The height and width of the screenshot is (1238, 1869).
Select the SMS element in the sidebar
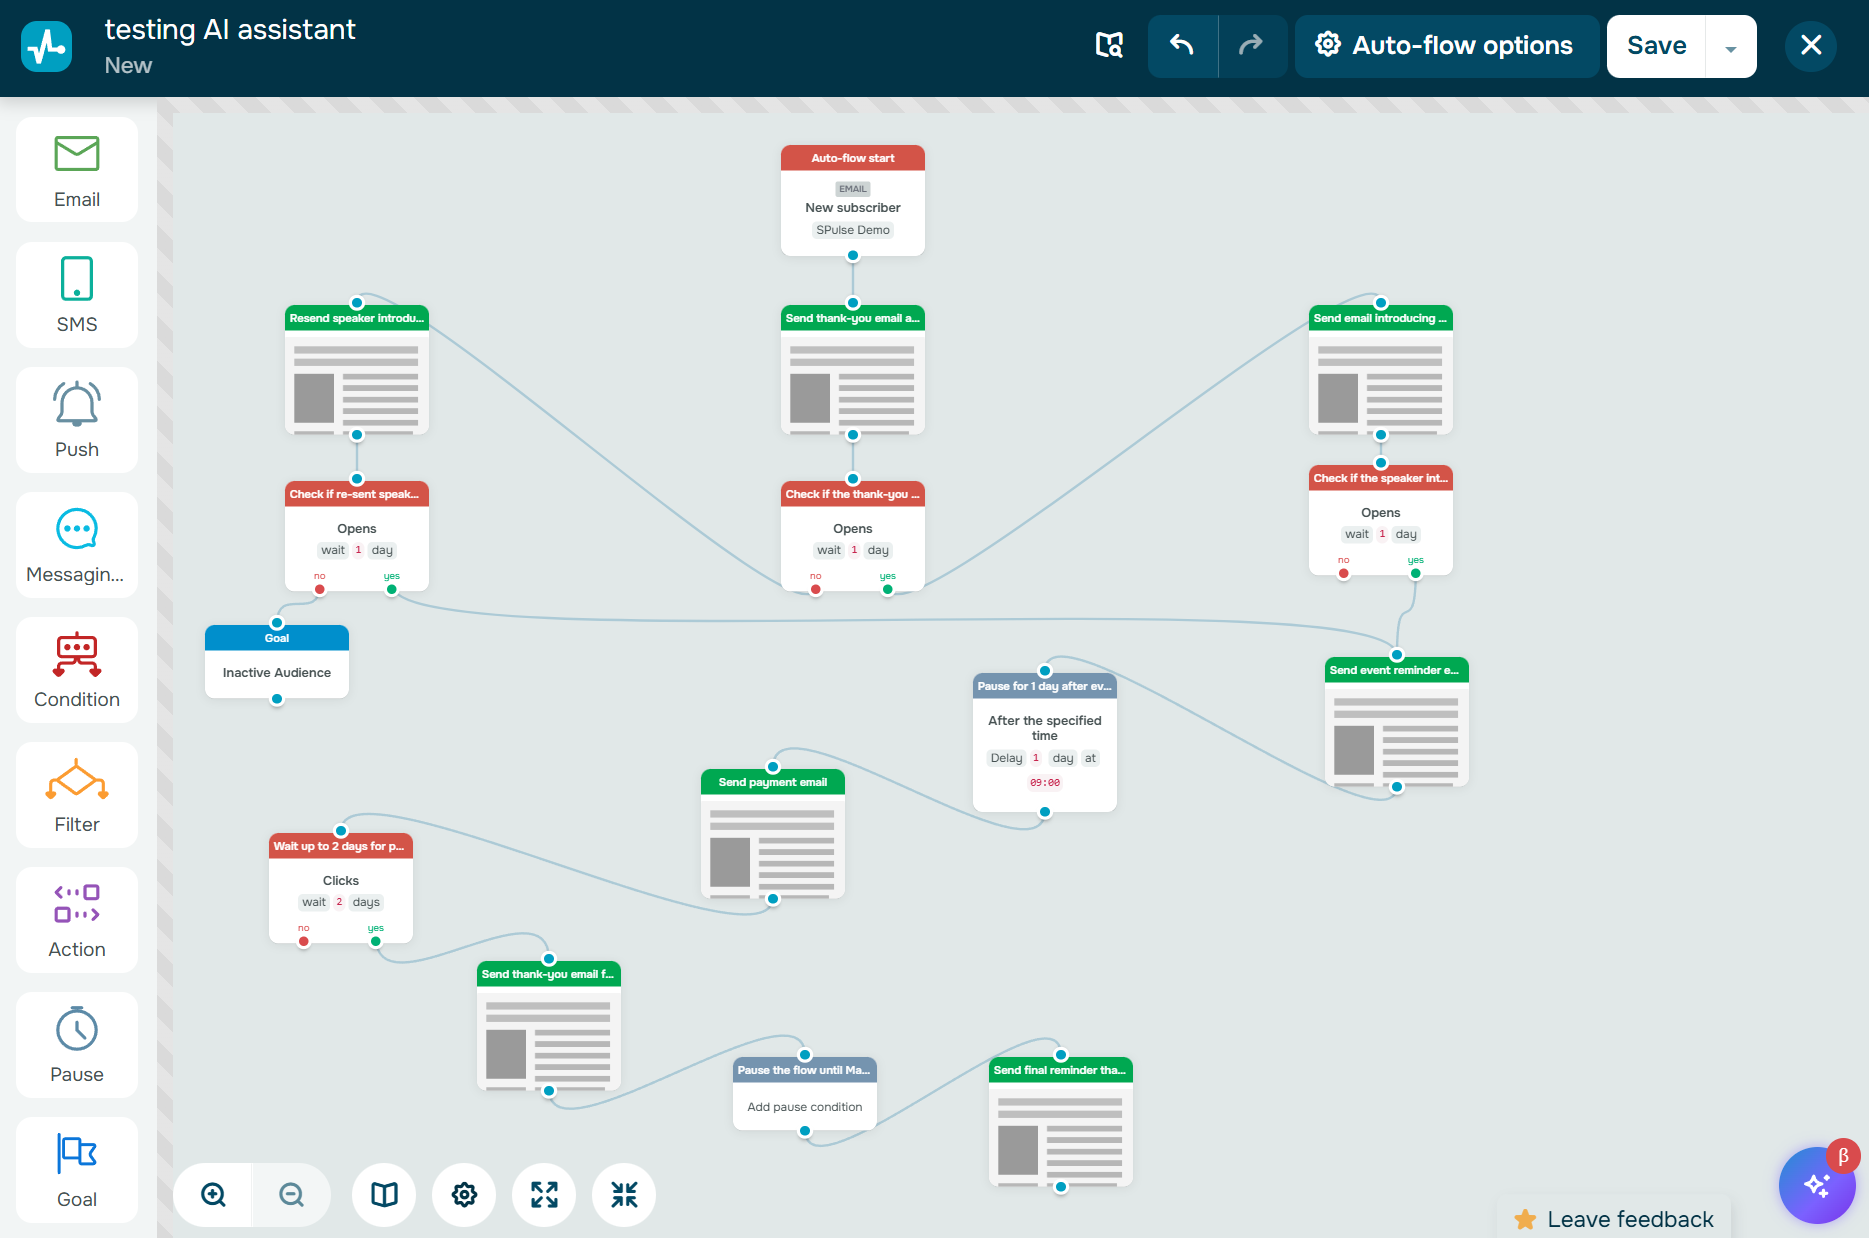click(76, 295)
